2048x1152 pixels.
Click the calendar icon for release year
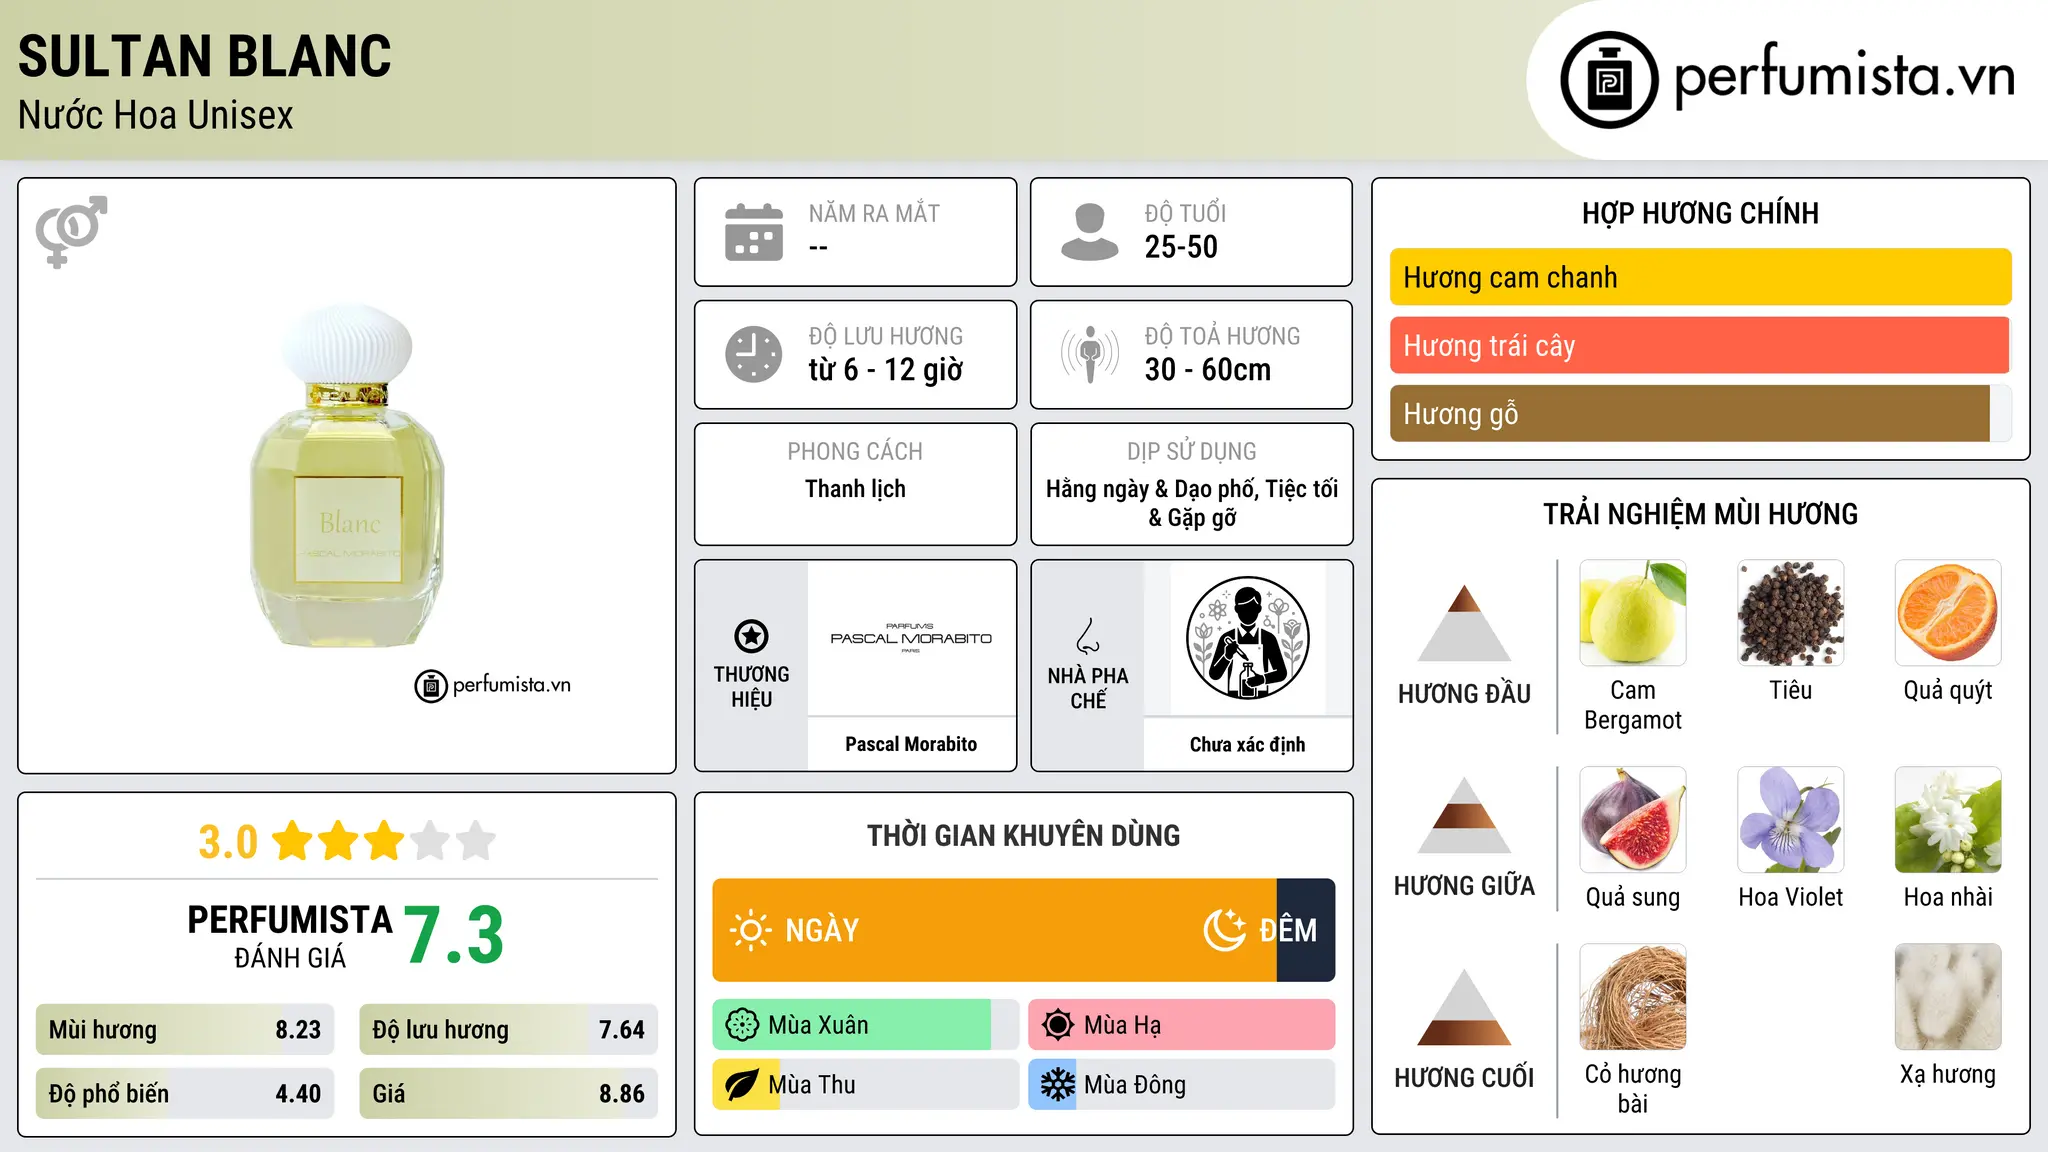[754, 232]
